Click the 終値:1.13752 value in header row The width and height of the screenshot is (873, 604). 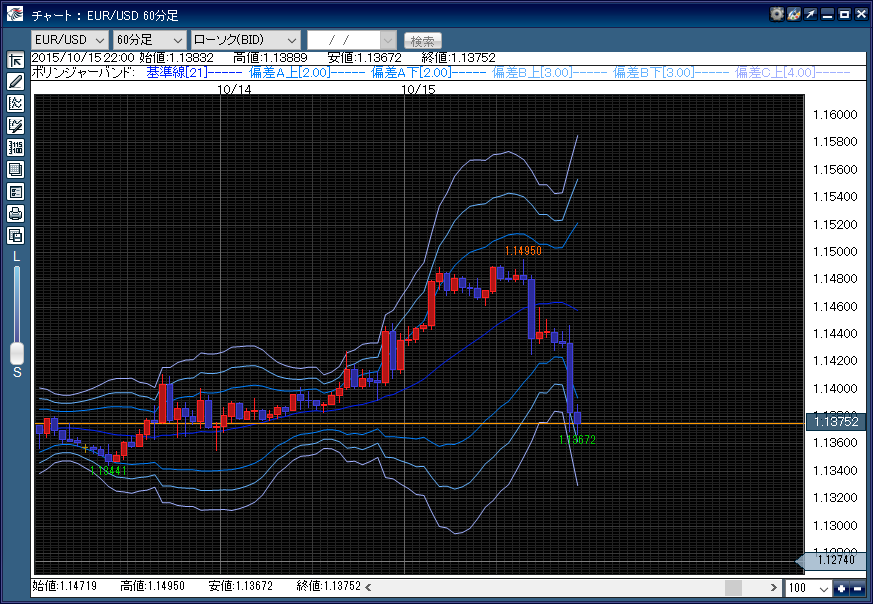(x=458, y=58)
